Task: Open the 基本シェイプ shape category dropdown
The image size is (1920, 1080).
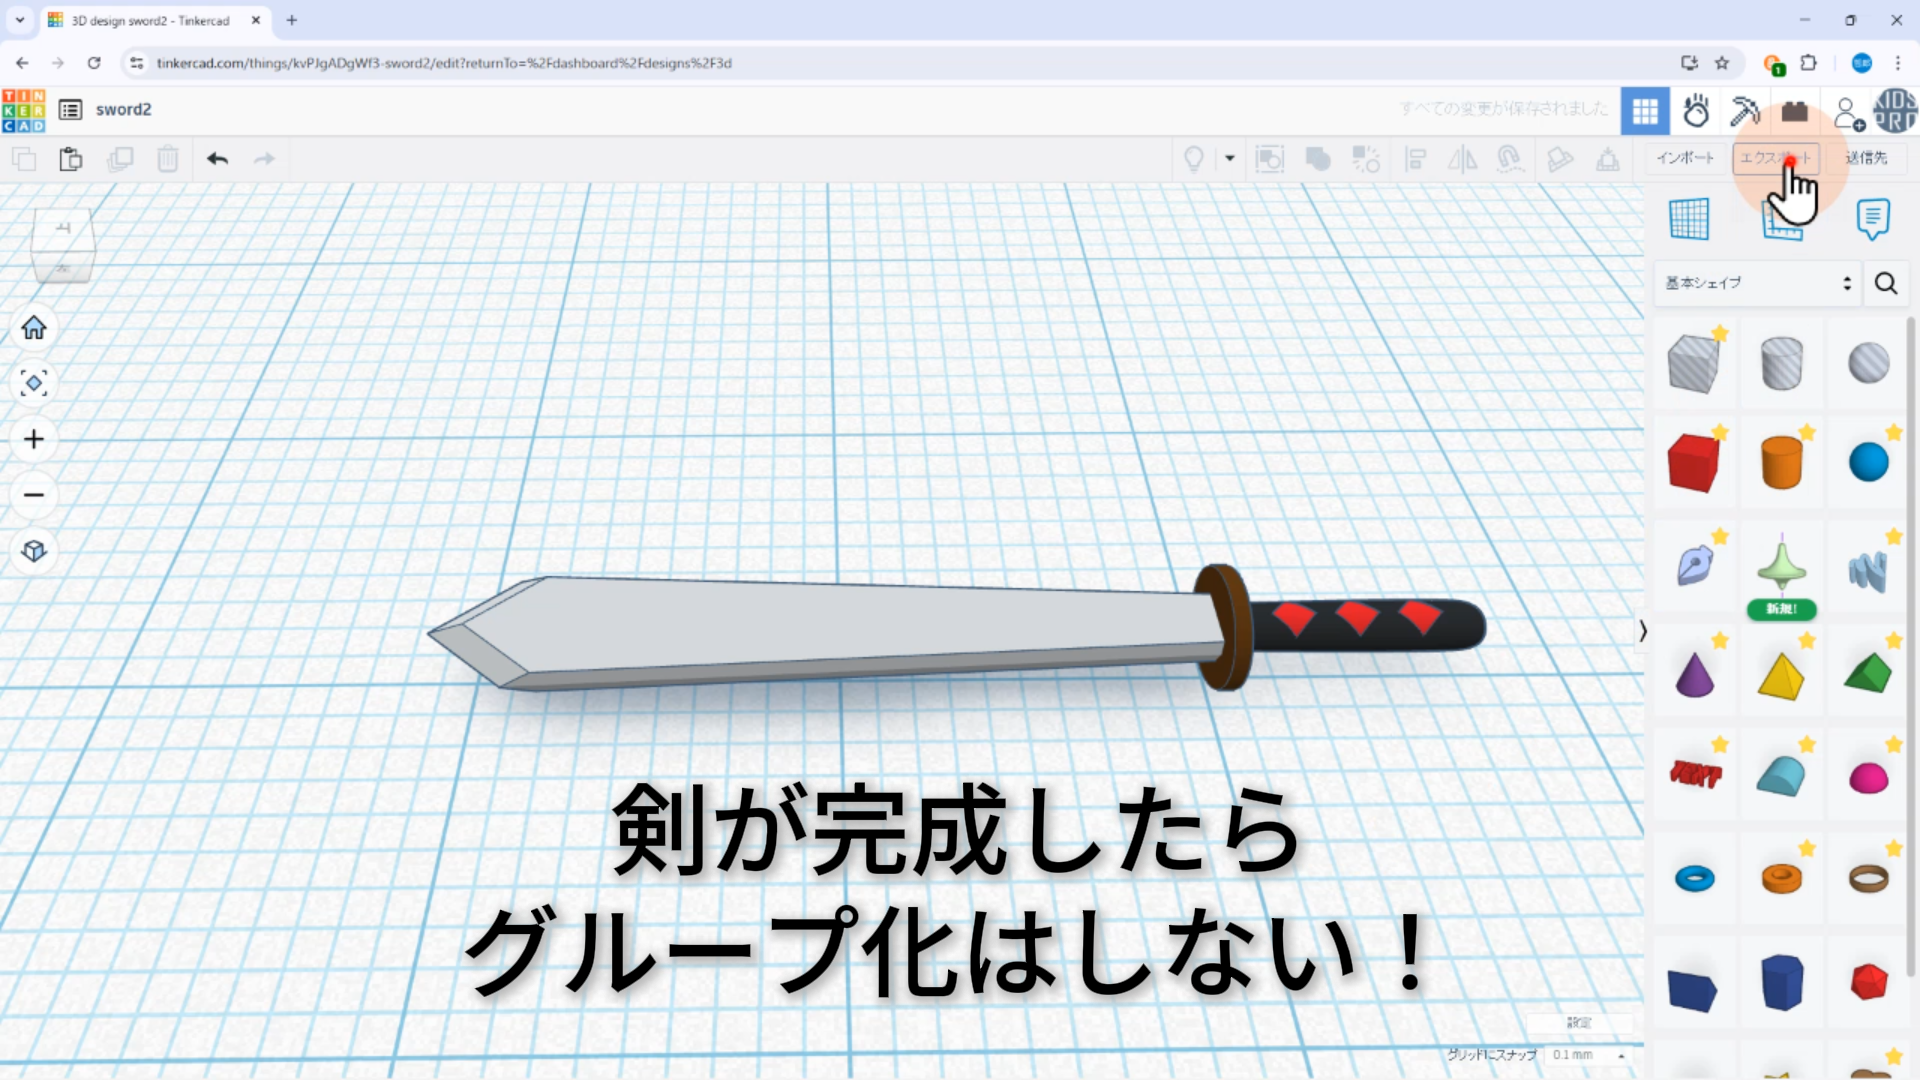Action: (1758, 283)
